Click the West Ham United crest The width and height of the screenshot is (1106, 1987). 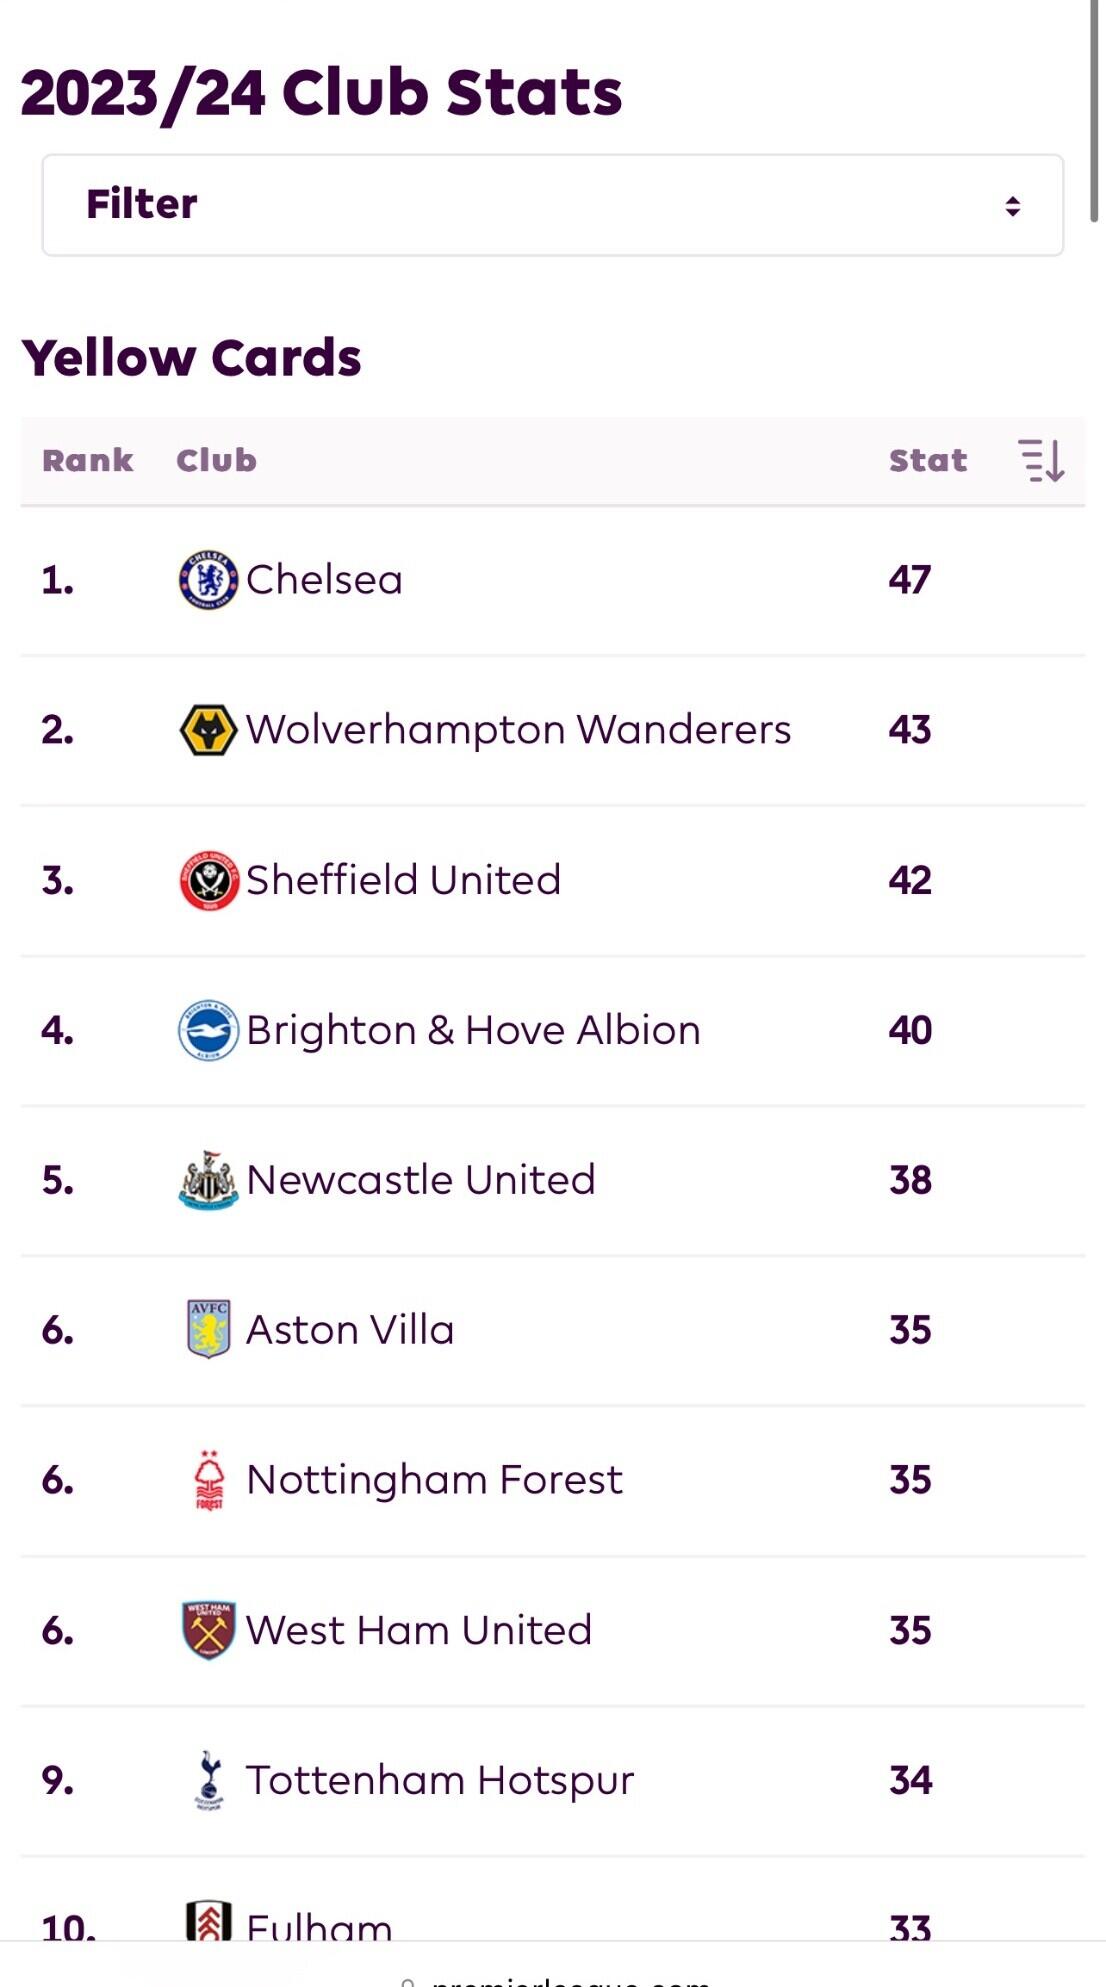coord(208,1630)
